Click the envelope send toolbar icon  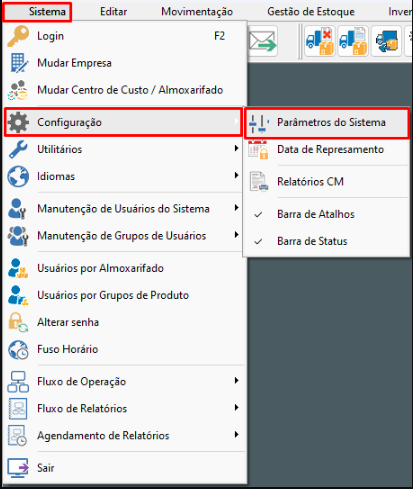263,42
